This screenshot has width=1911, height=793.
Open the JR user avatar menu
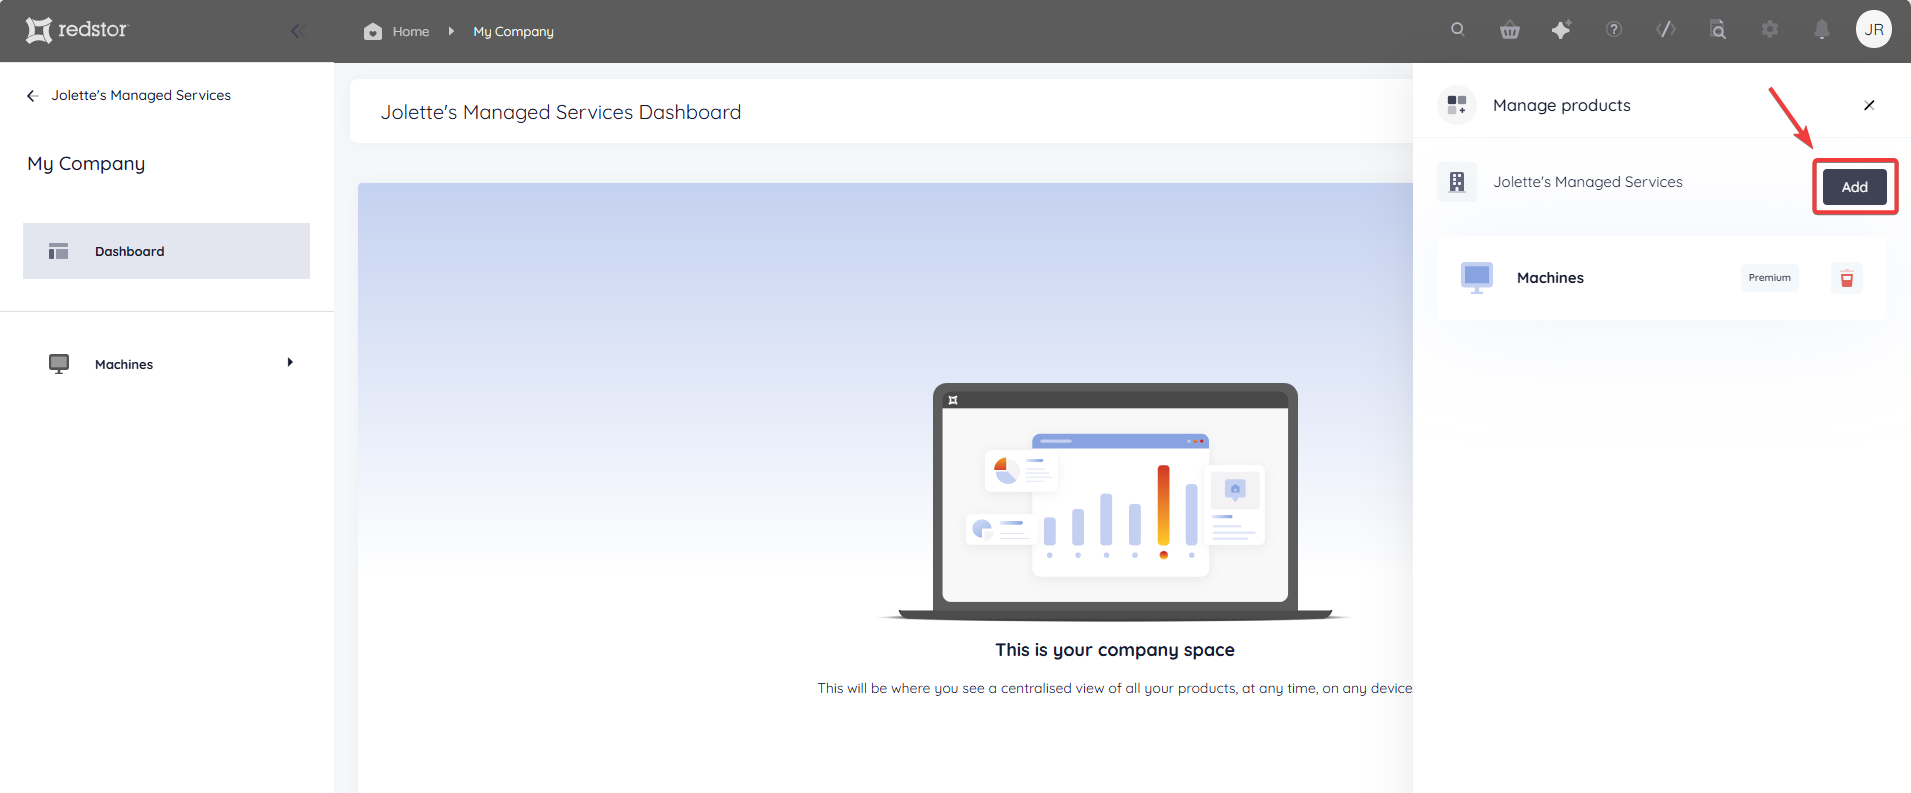1874,29
